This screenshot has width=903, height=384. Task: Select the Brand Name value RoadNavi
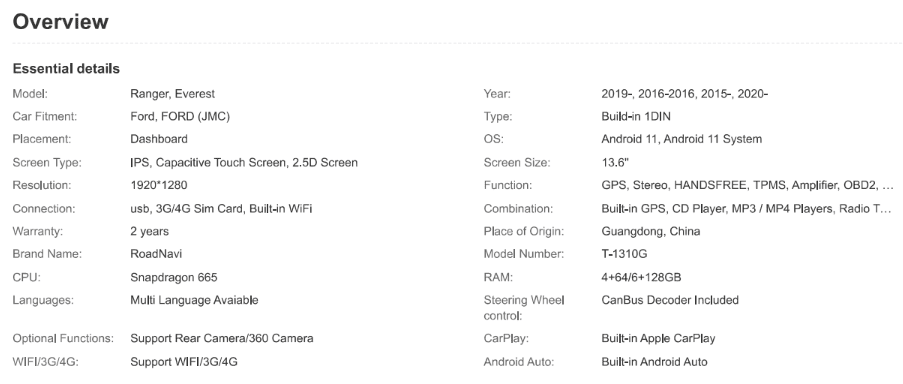(156, 254)
